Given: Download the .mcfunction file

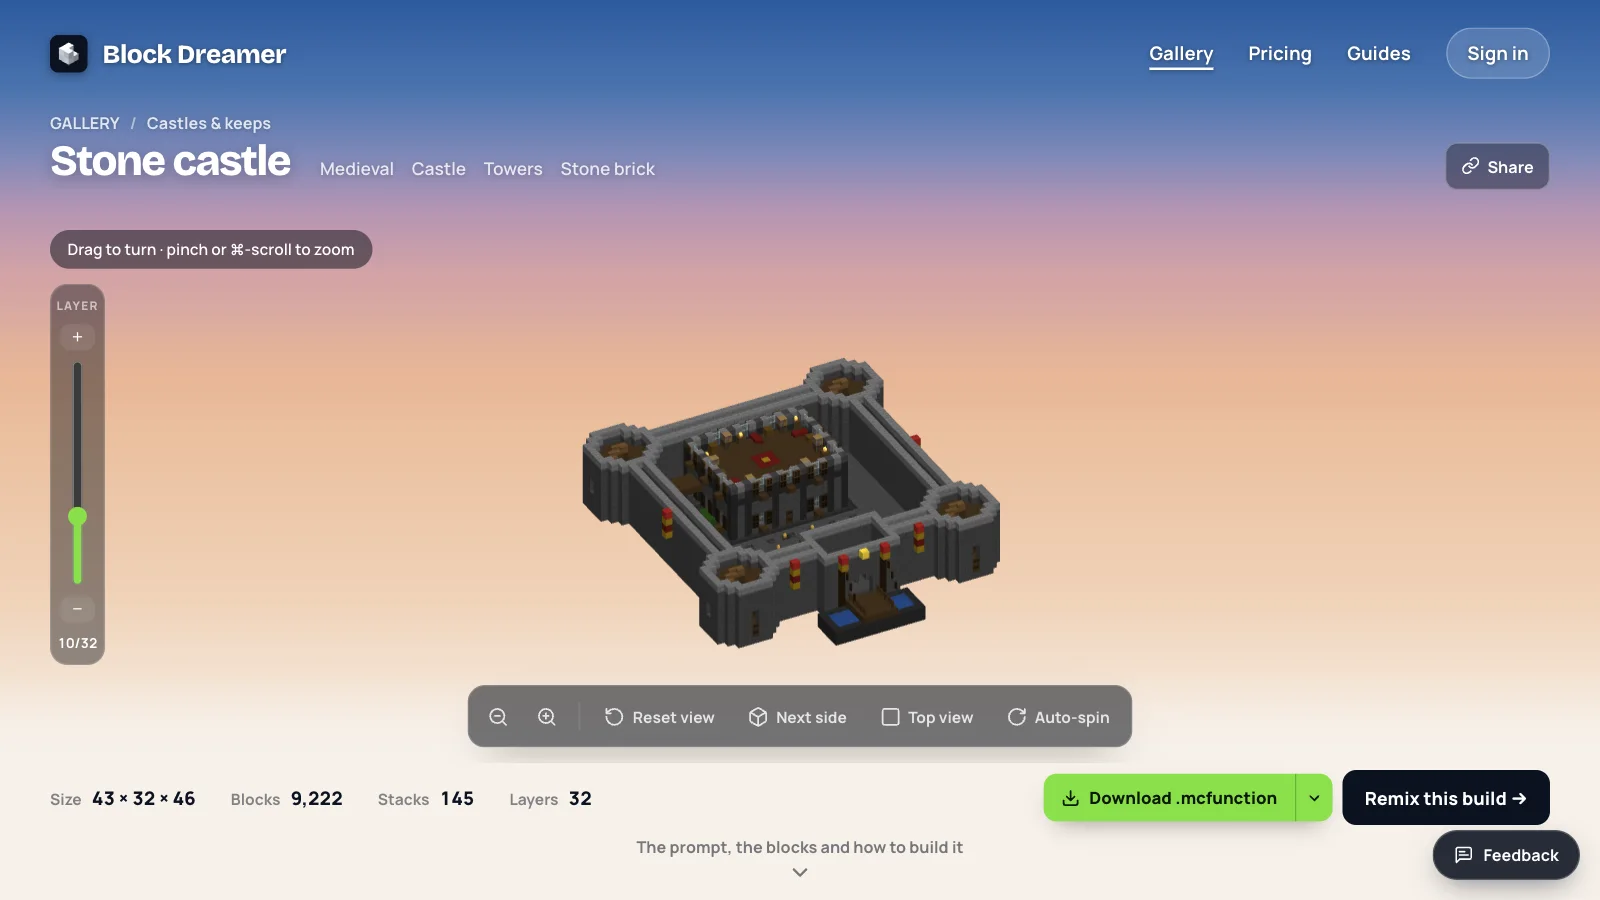Looking at the screenshot, I should pyautogui.click(x=1169, y=798).
